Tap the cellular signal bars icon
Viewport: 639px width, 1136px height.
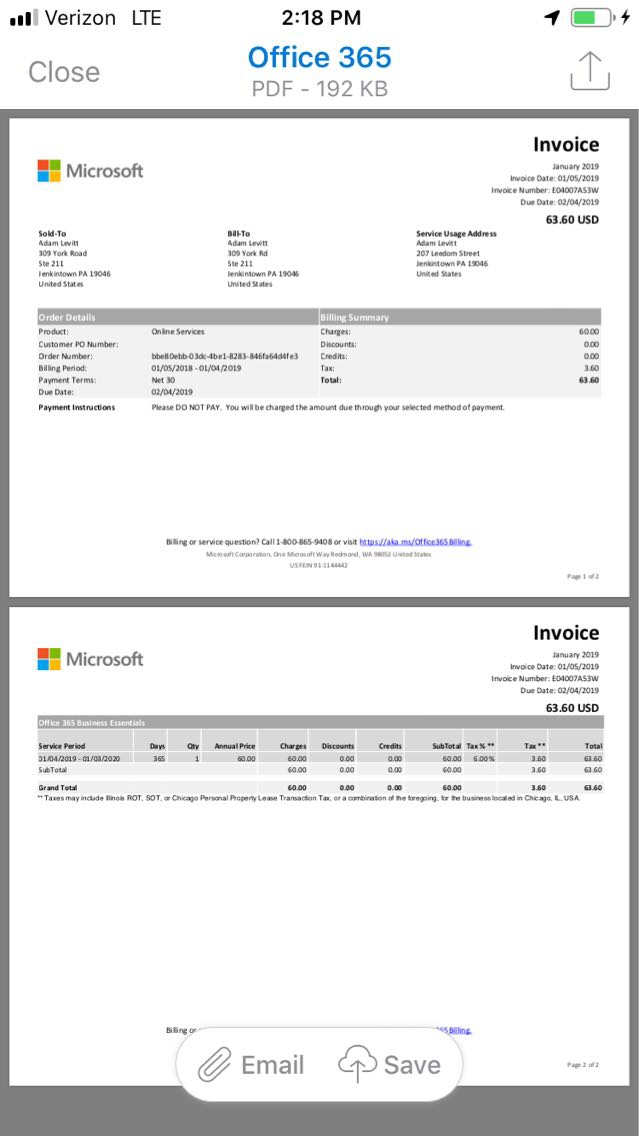(23, 18)
